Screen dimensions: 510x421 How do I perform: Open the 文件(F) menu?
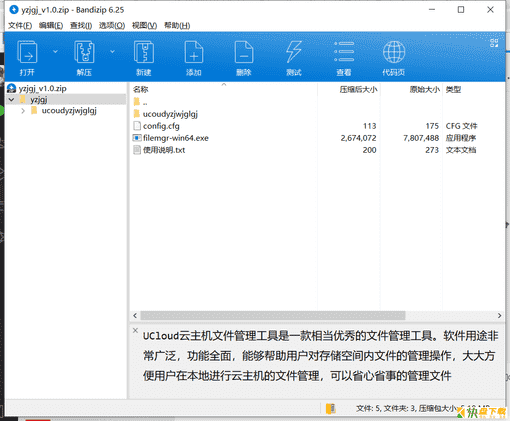click(20, 25)
